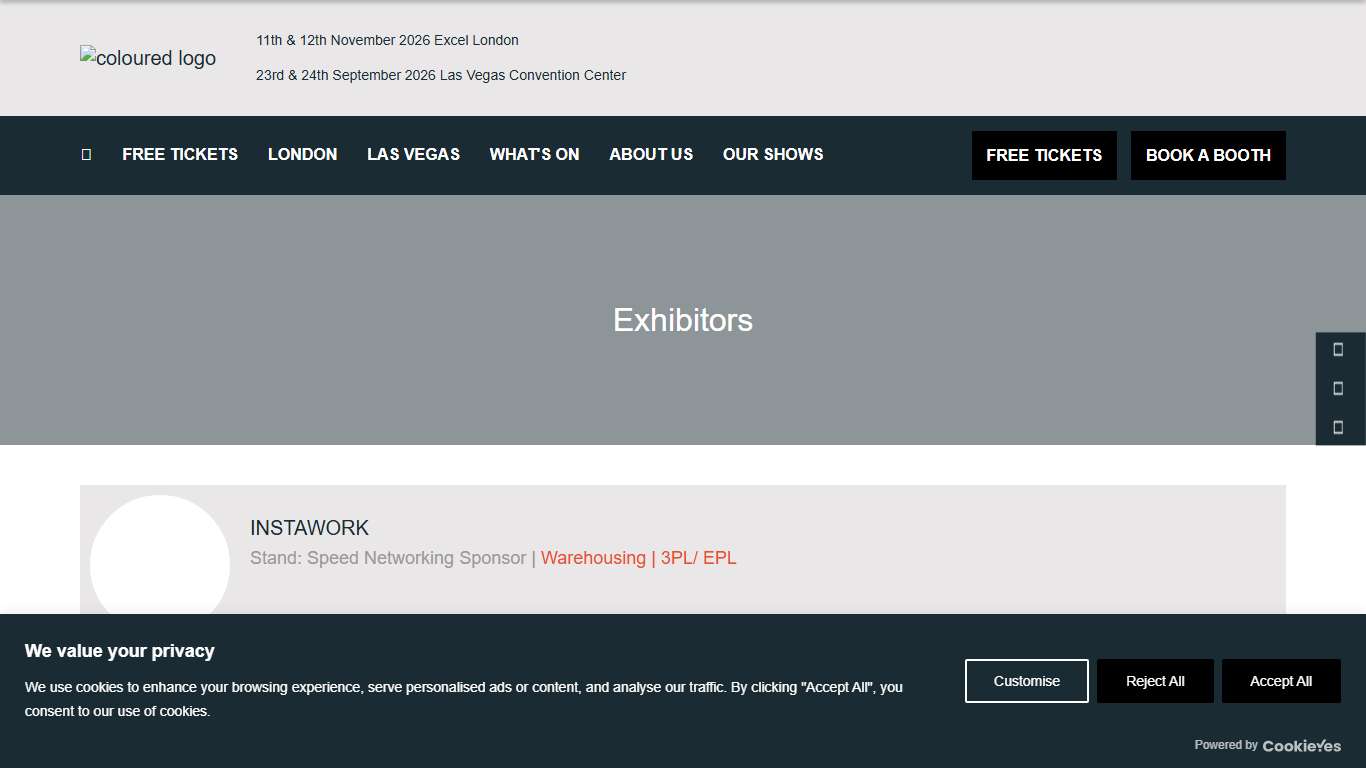Click the Cookieyes logo in the banner

1301,746
